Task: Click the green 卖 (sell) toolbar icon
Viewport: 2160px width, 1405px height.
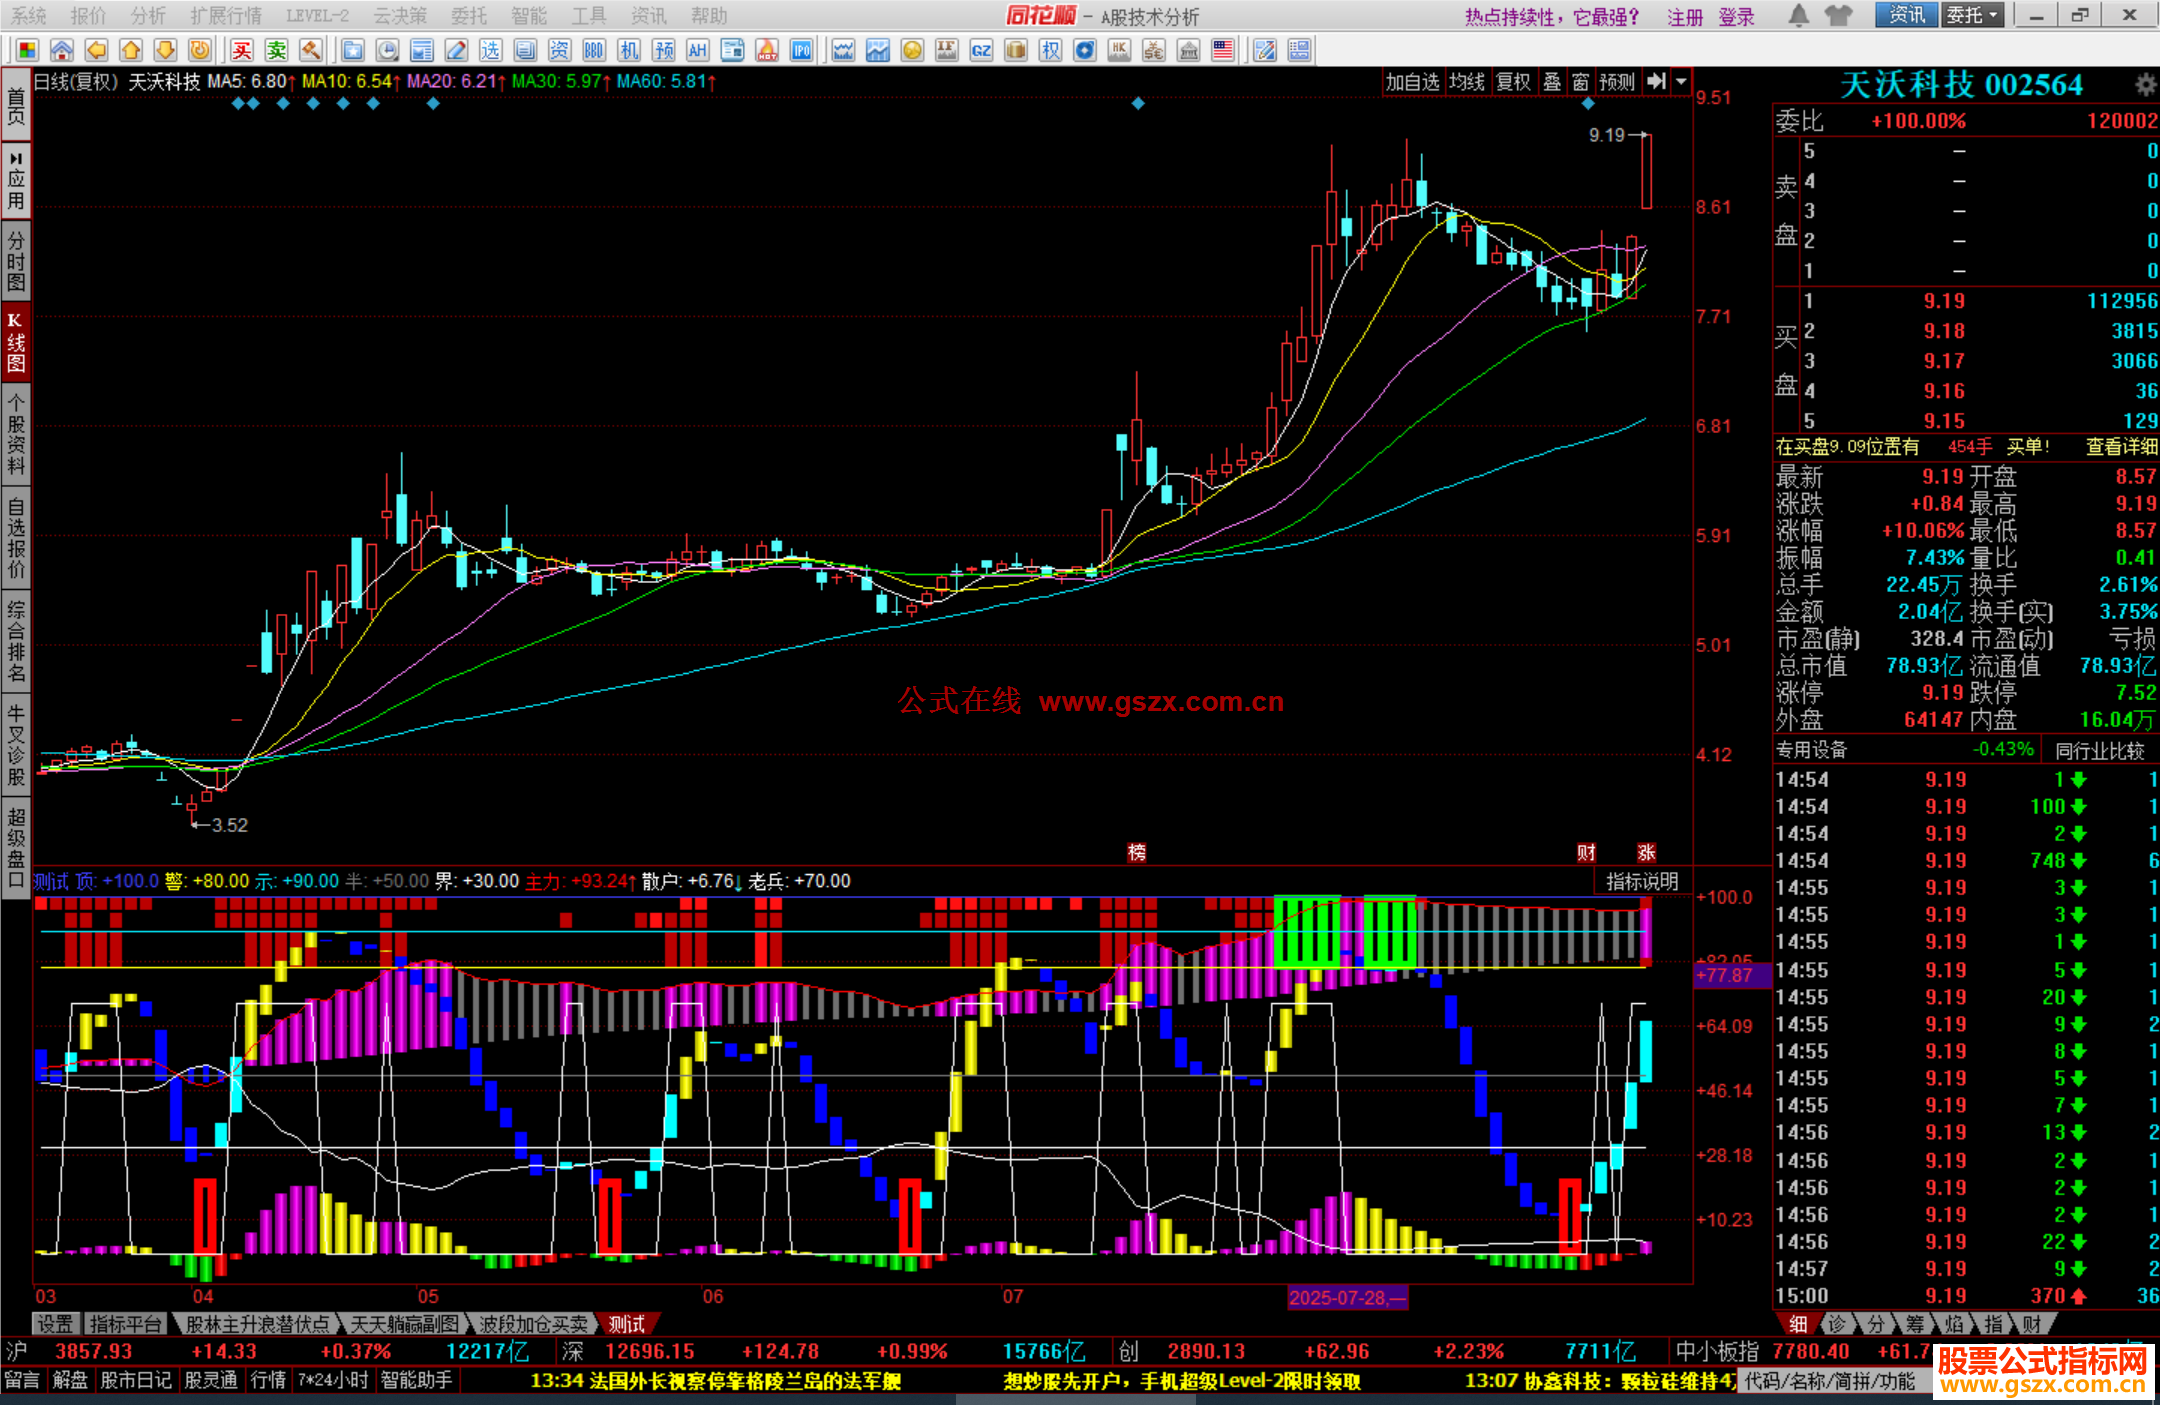Action: tap(276, 50)
